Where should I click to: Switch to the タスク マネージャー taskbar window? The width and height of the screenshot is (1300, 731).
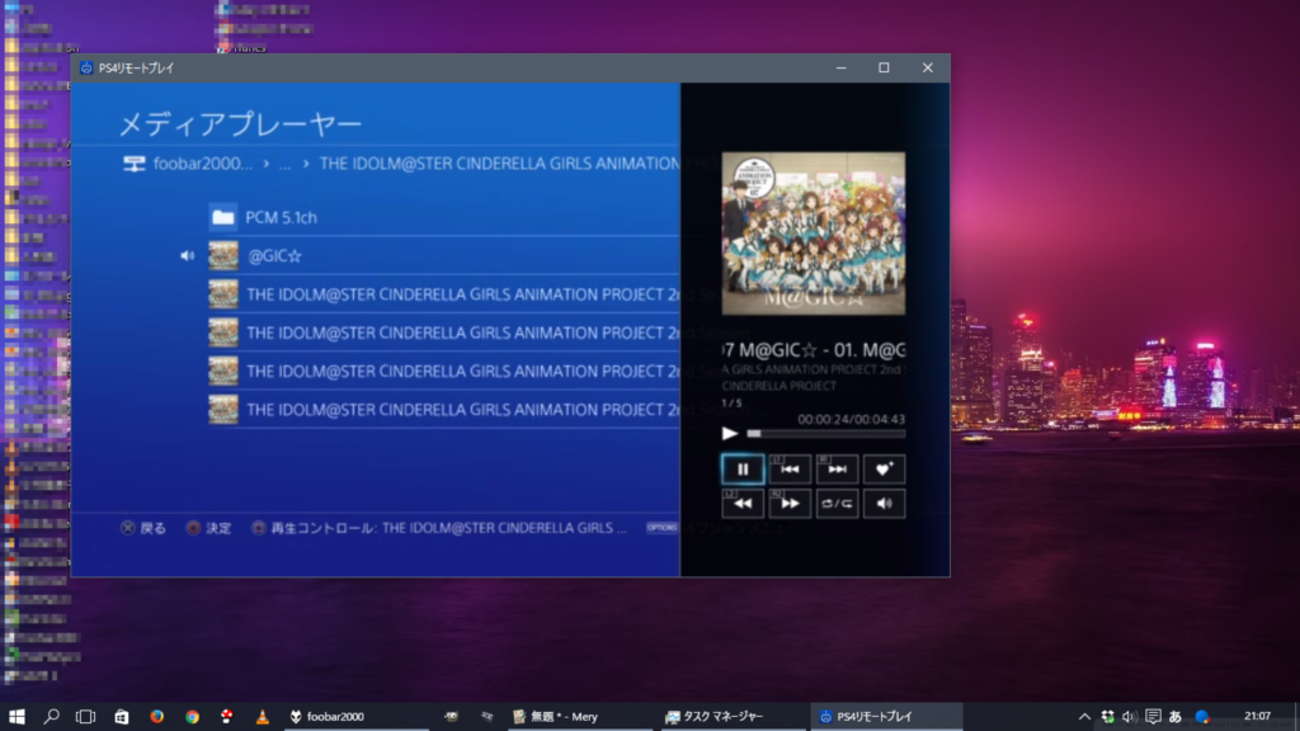(732, 716)
